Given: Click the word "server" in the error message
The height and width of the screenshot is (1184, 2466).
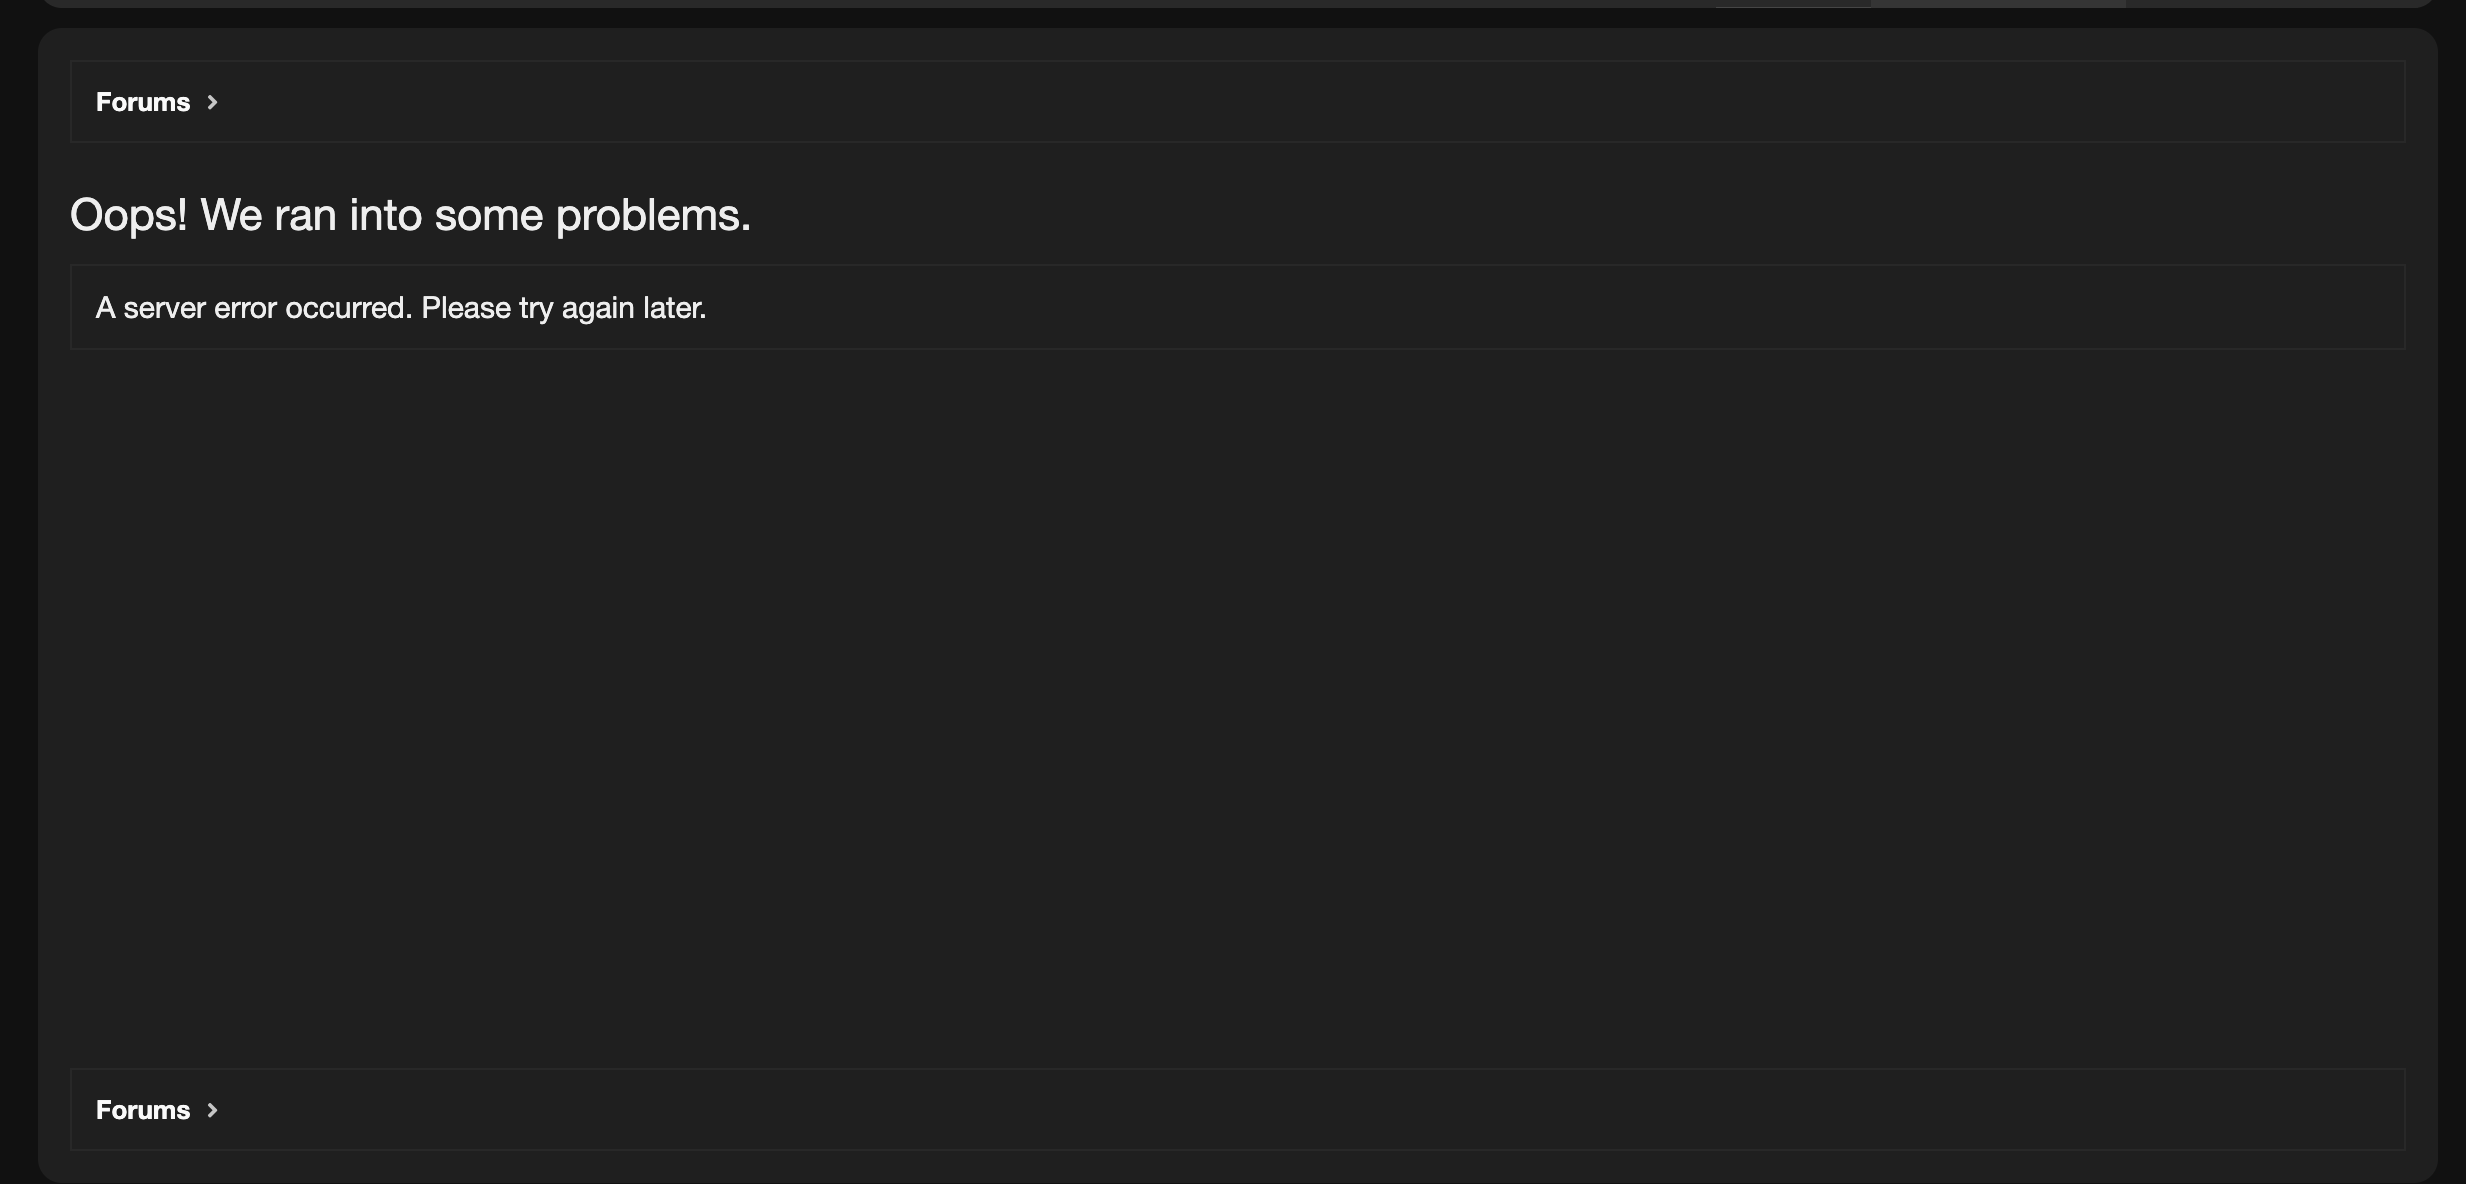Looking at the screenshot, I should [164, 308].
